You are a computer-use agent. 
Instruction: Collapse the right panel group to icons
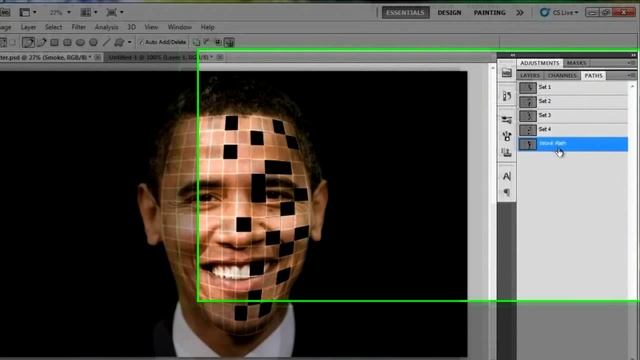point(633,55)
